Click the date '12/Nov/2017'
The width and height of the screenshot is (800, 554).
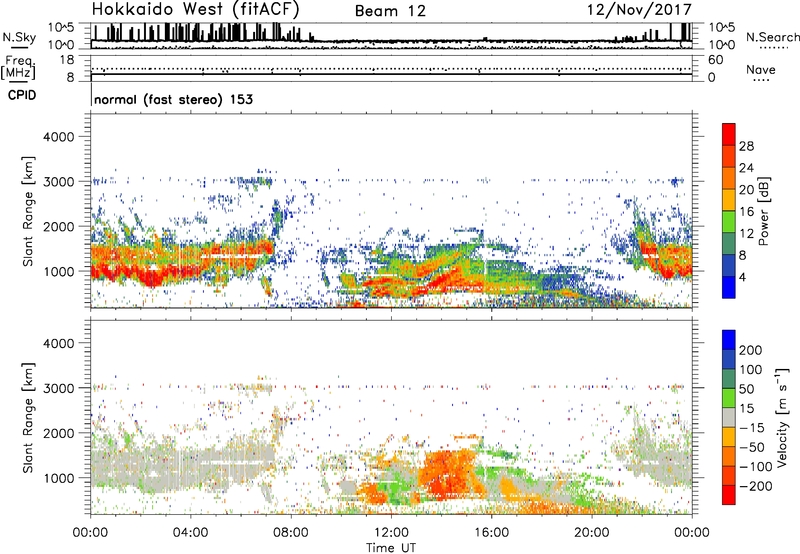pos(639,9)
